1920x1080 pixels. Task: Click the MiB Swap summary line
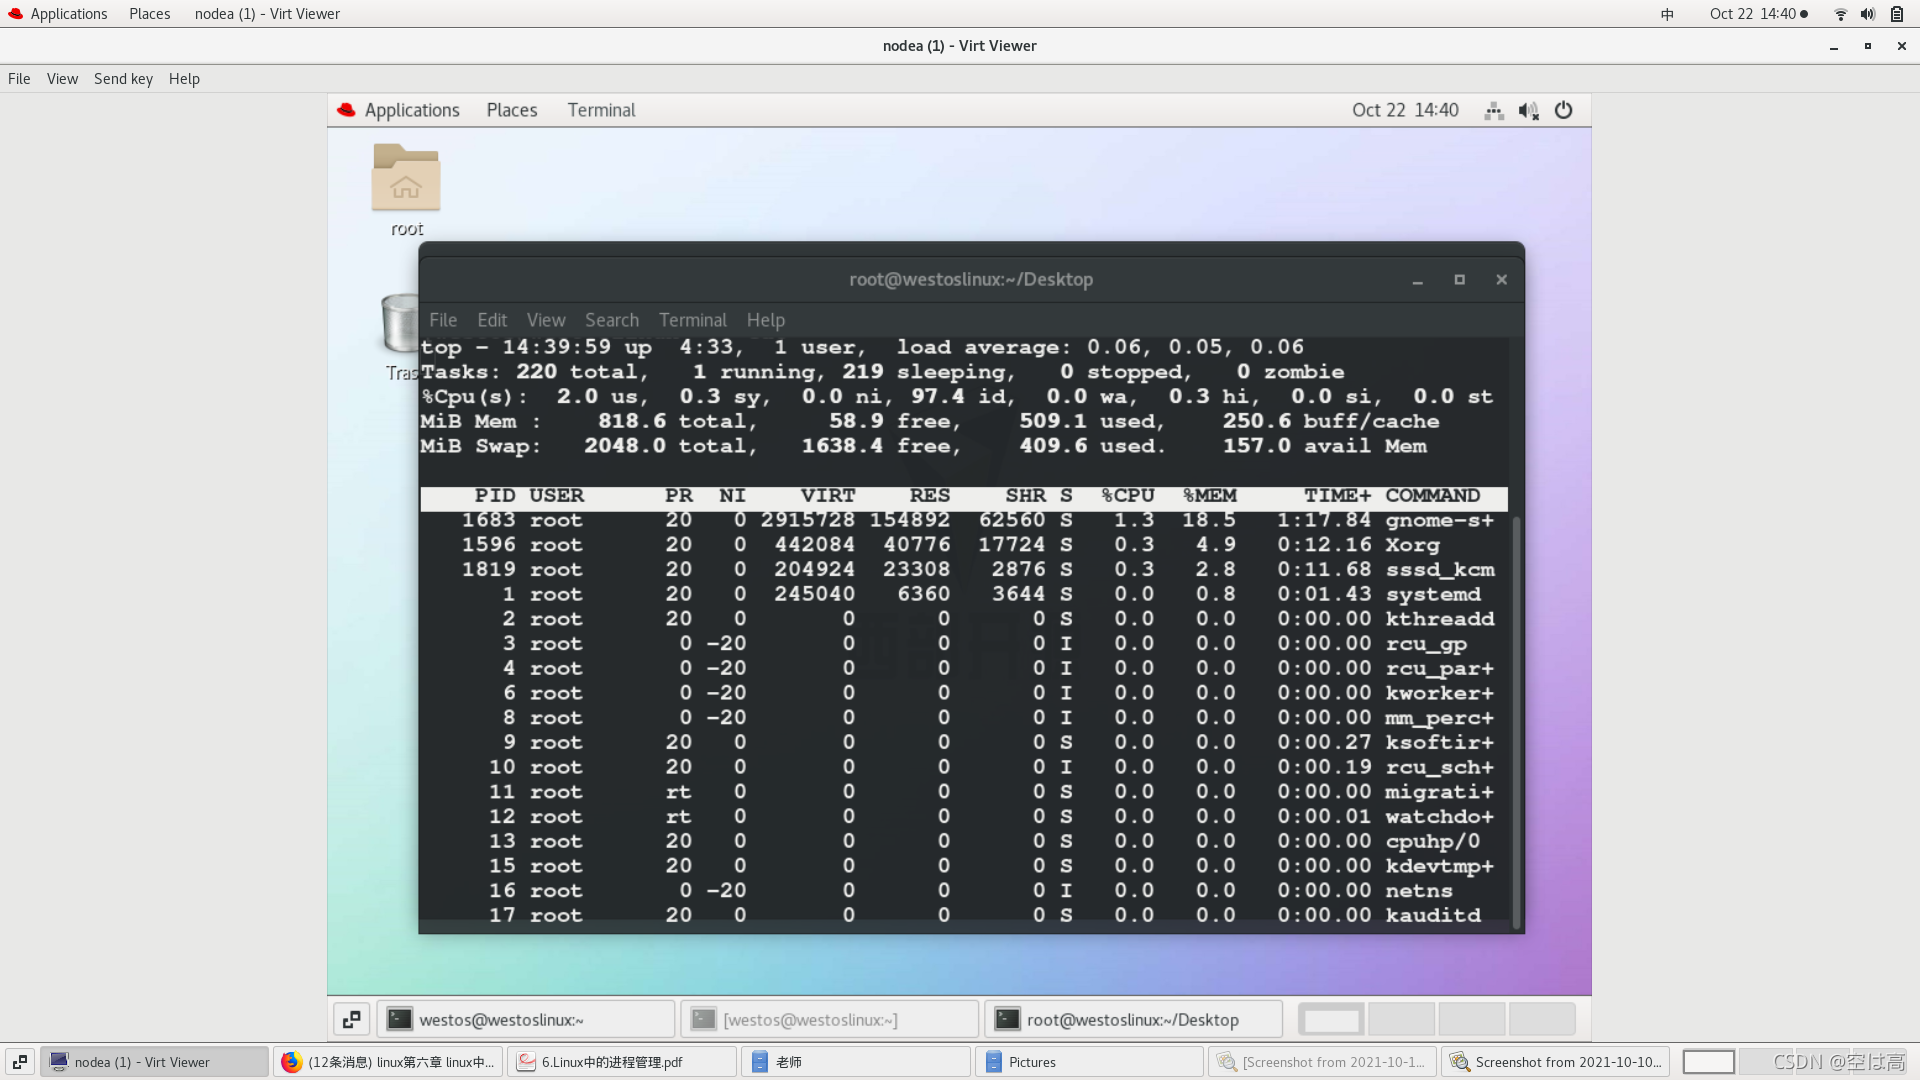(924, 446)
